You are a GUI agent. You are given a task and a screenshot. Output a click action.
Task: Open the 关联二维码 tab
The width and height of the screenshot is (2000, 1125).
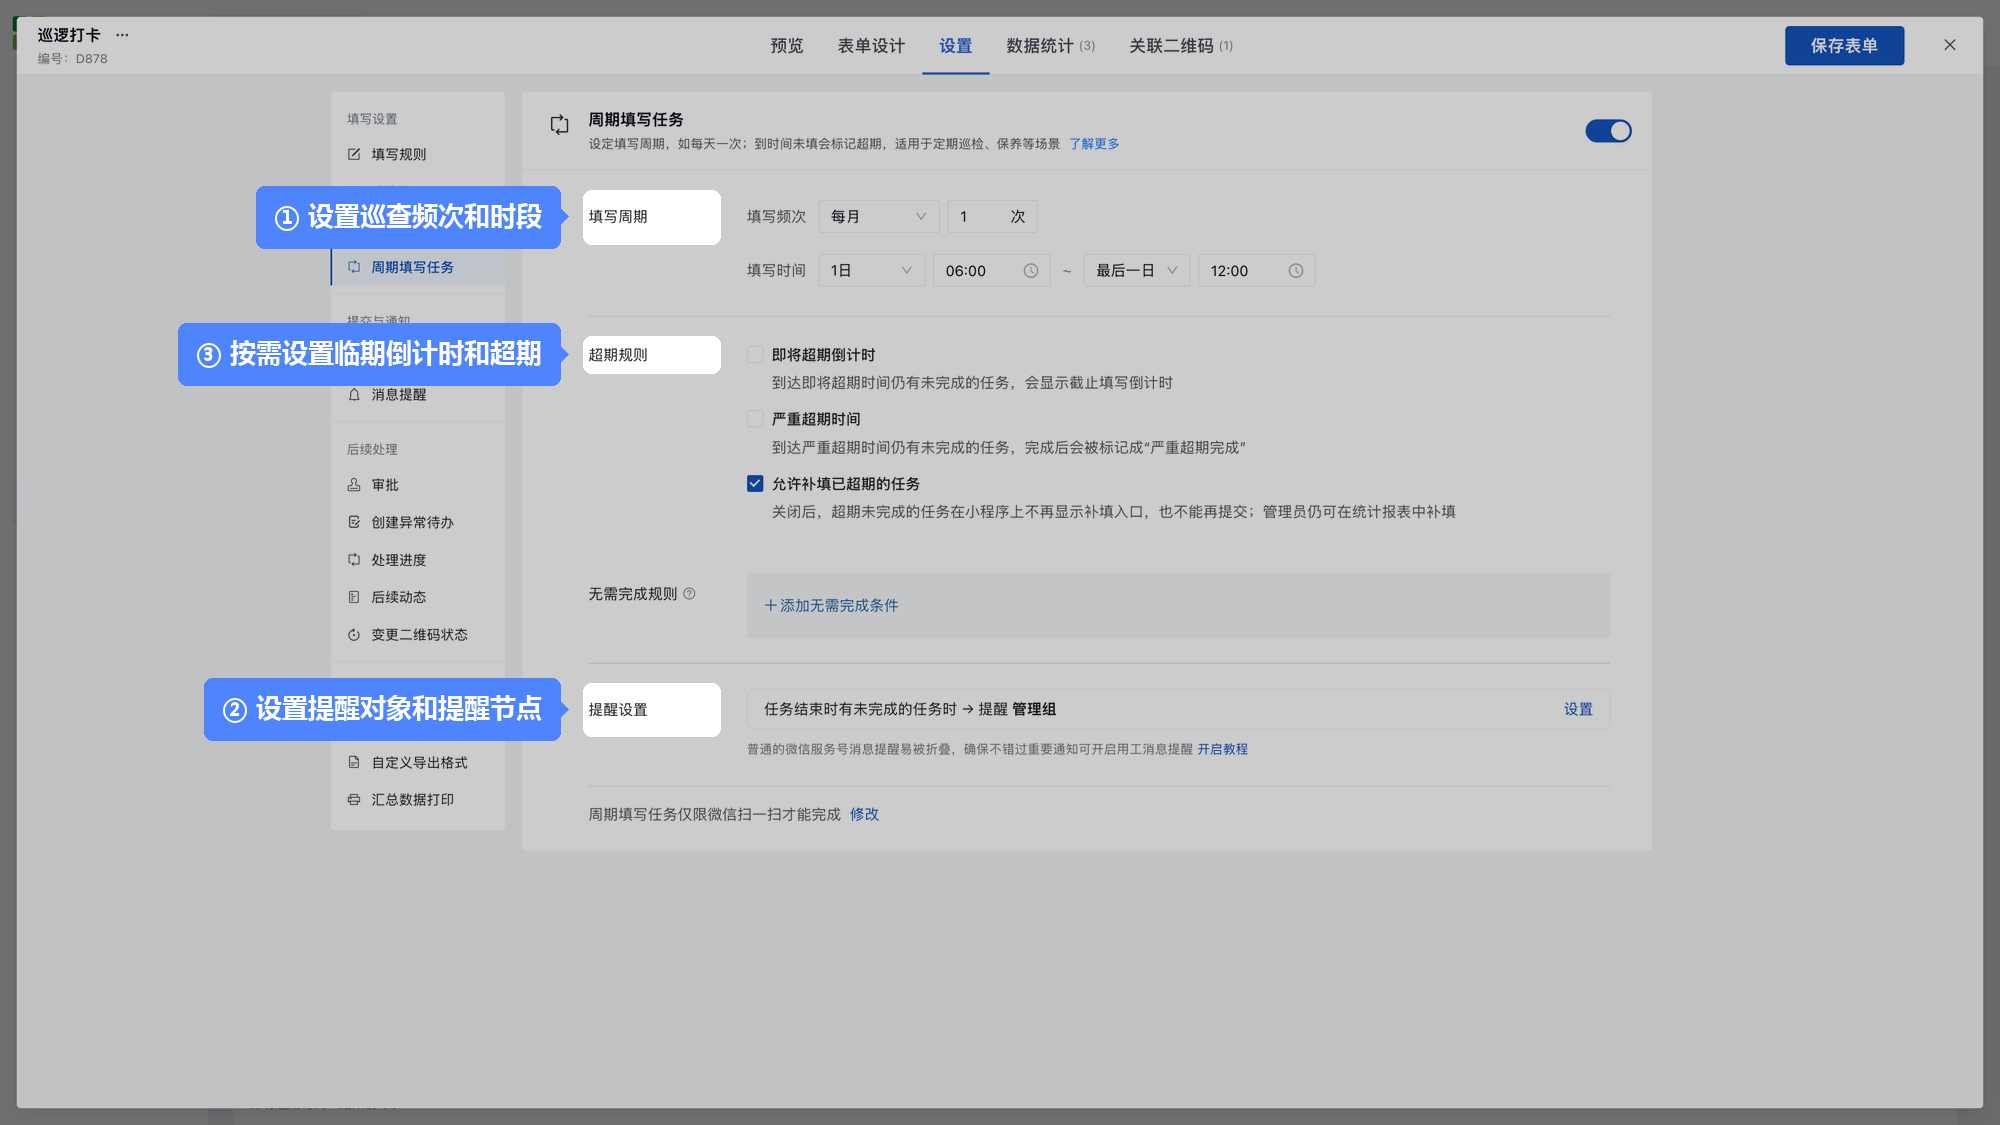pos(1180,46)
